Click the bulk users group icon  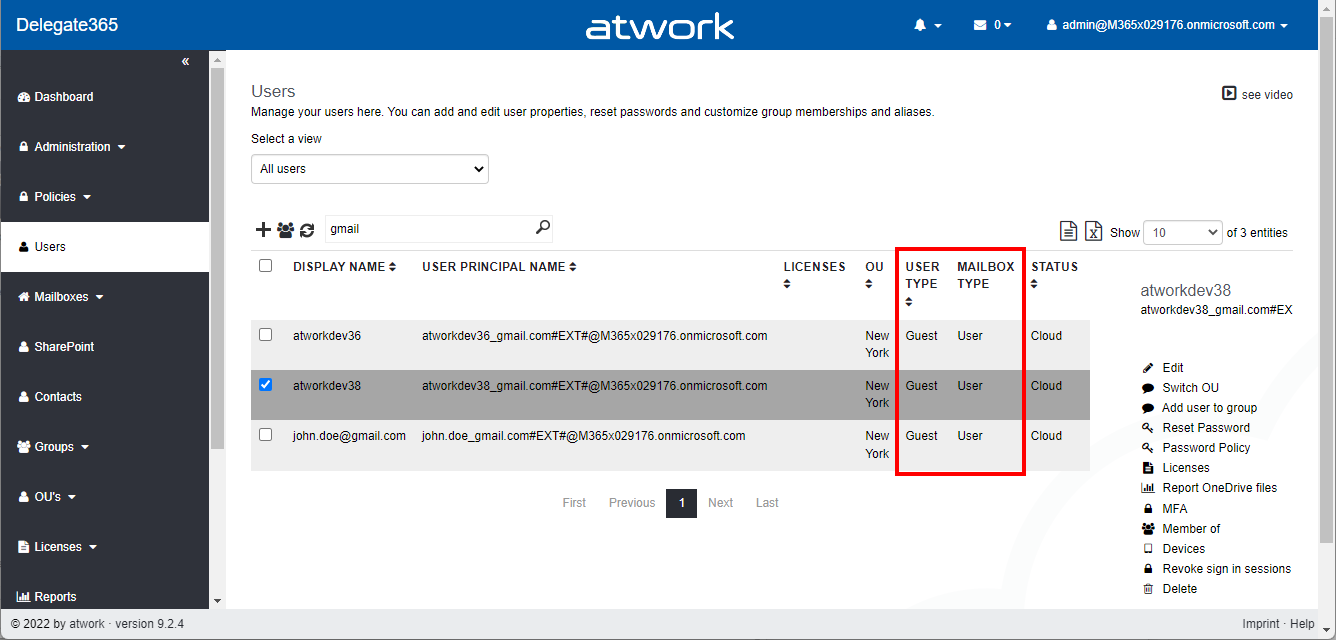point(286,230)
